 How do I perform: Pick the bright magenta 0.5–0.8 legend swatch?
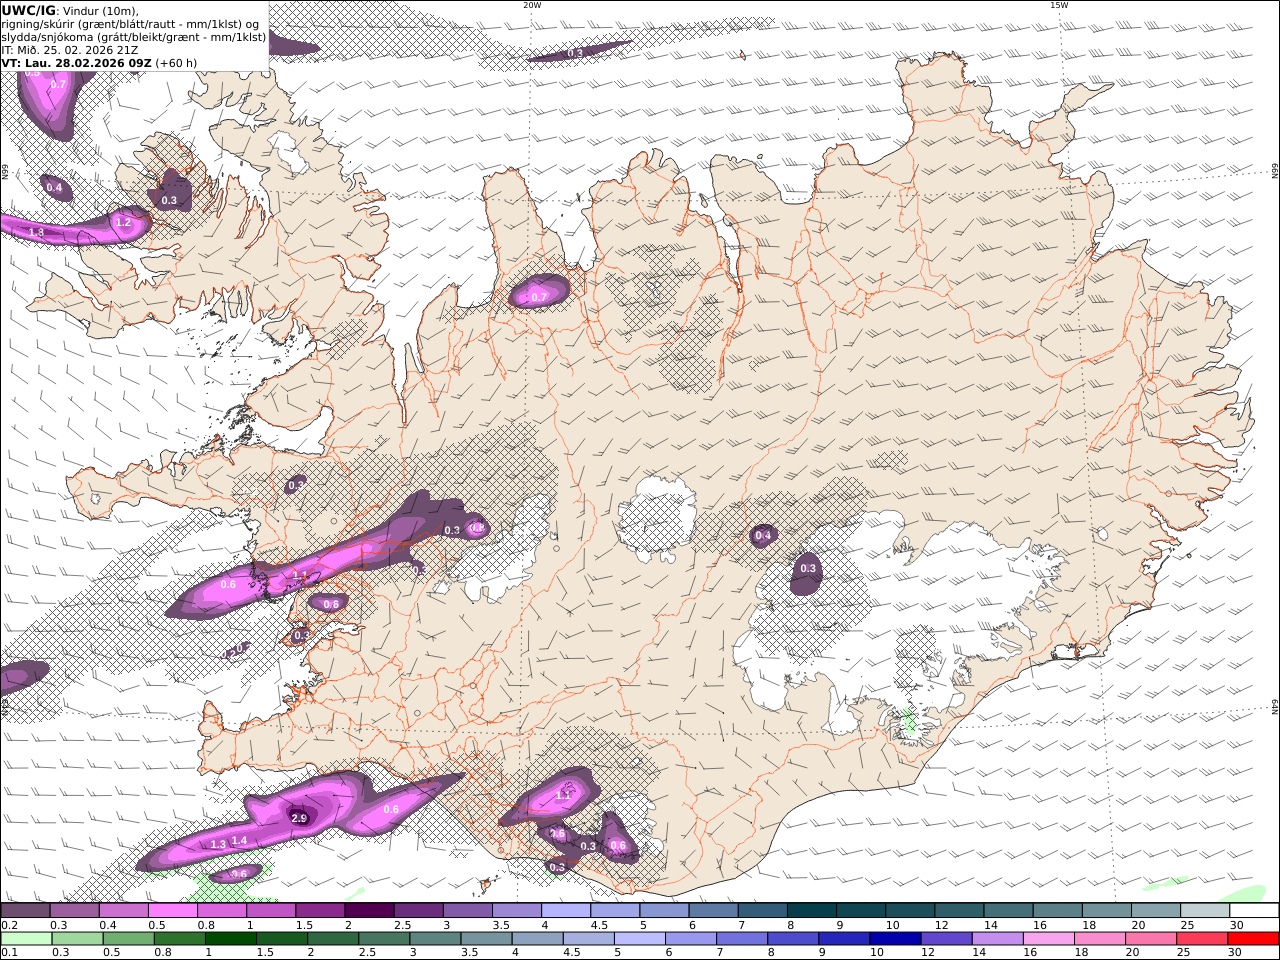(x=173, y=910)
